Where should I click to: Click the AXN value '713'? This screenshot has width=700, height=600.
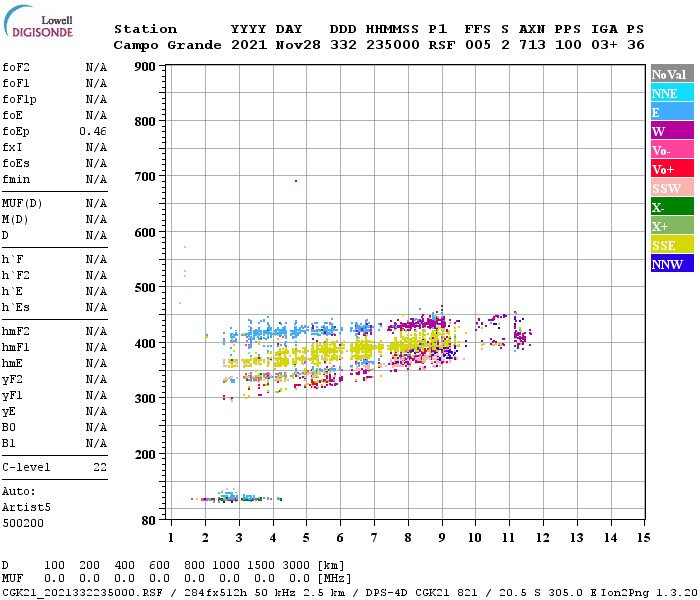pyautogui.click(x=532, y=45)
